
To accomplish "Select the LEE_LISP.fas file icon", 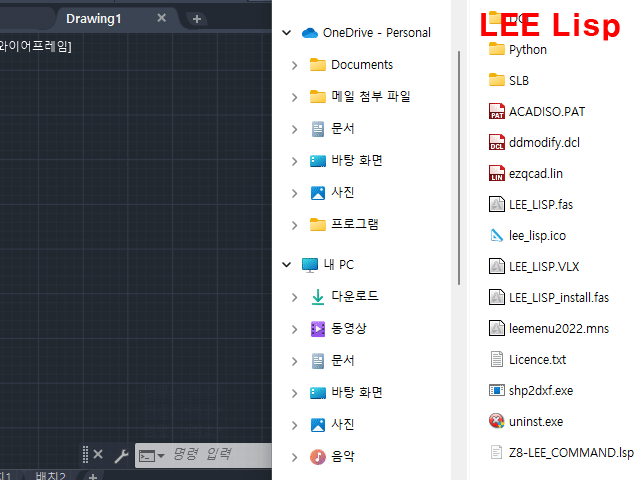I will tap(496, 204).
